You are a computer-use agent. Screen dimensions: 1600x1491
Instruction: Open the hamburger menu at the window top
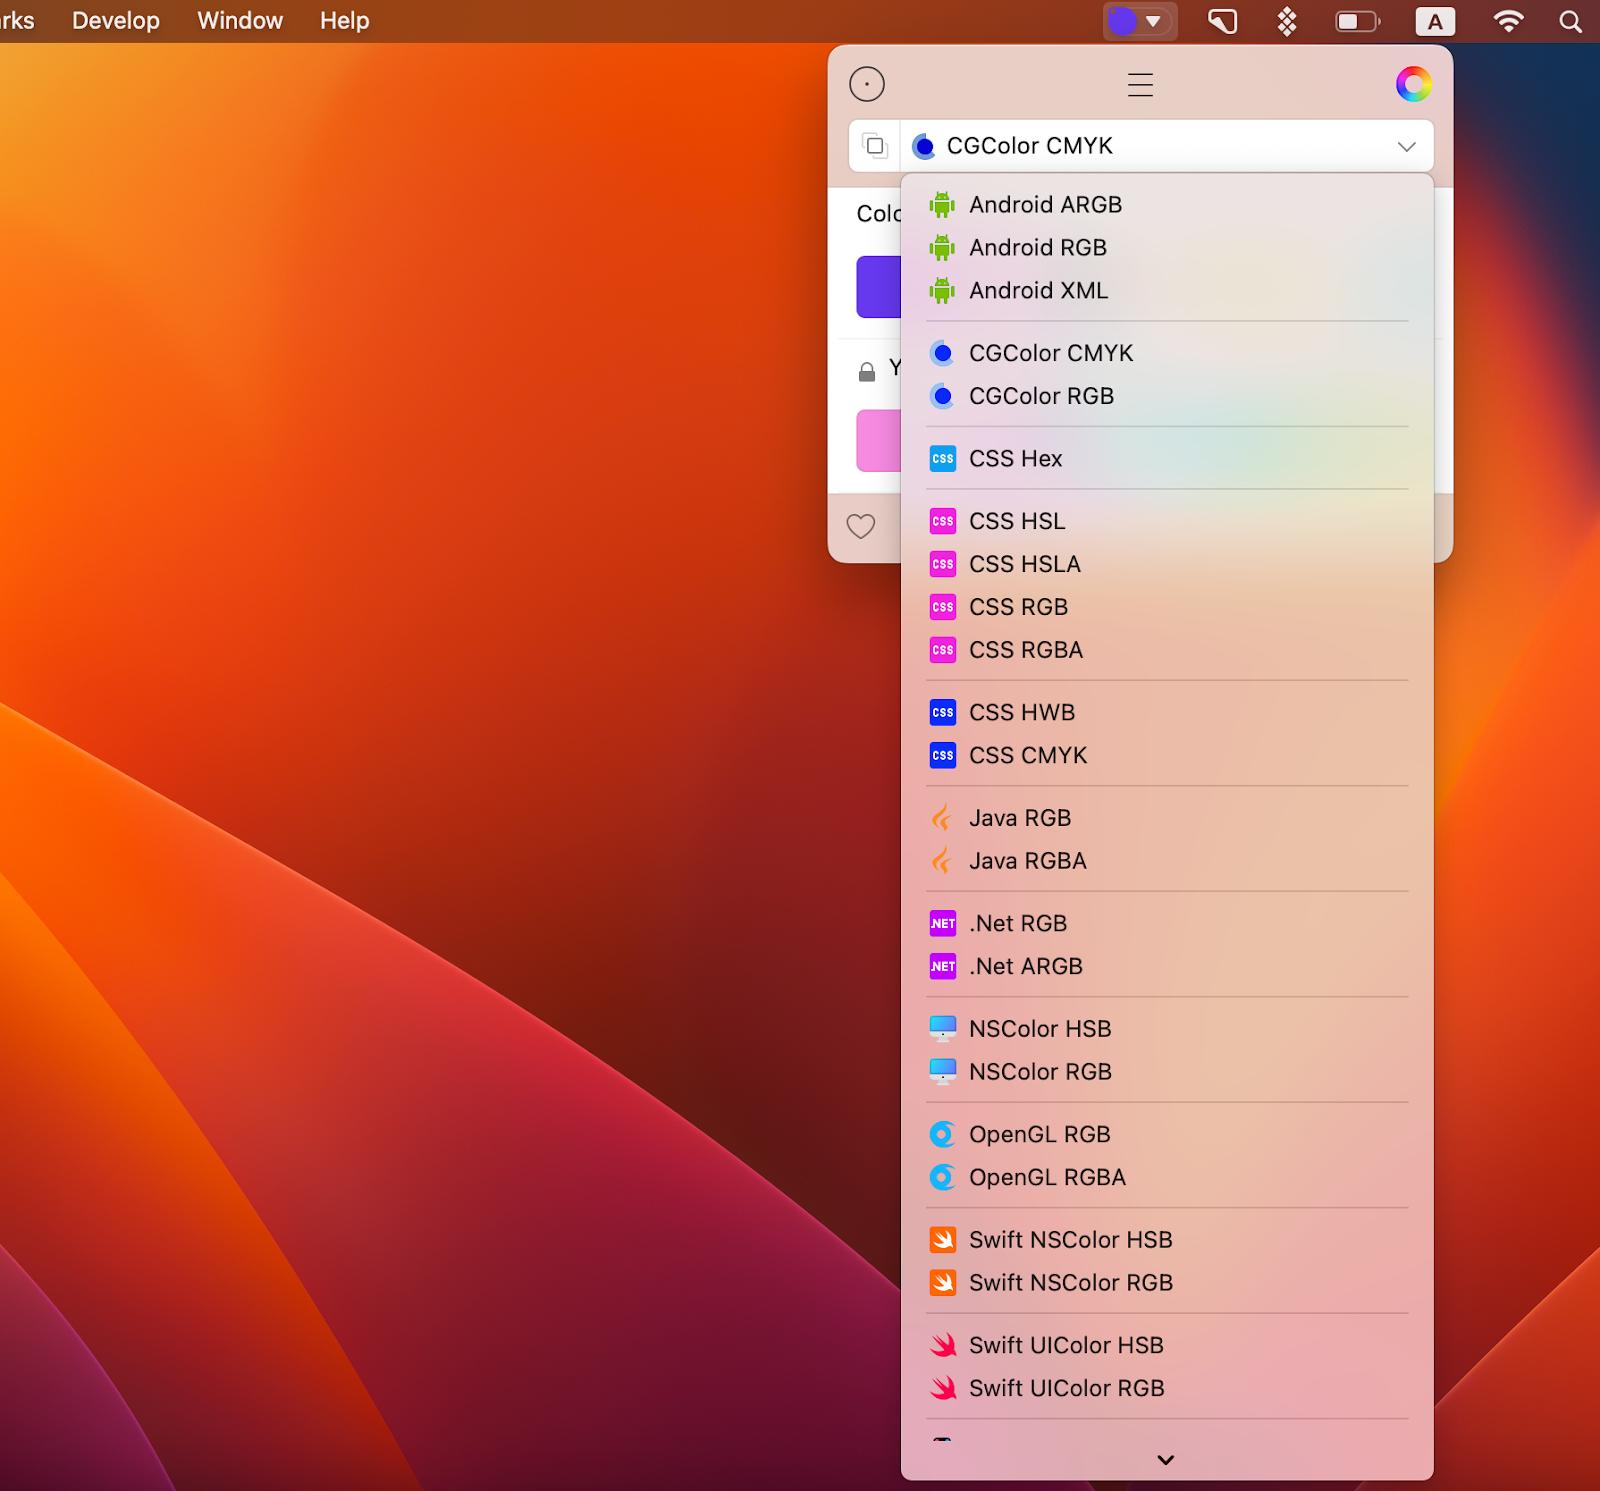click(x=1140, y=85)
